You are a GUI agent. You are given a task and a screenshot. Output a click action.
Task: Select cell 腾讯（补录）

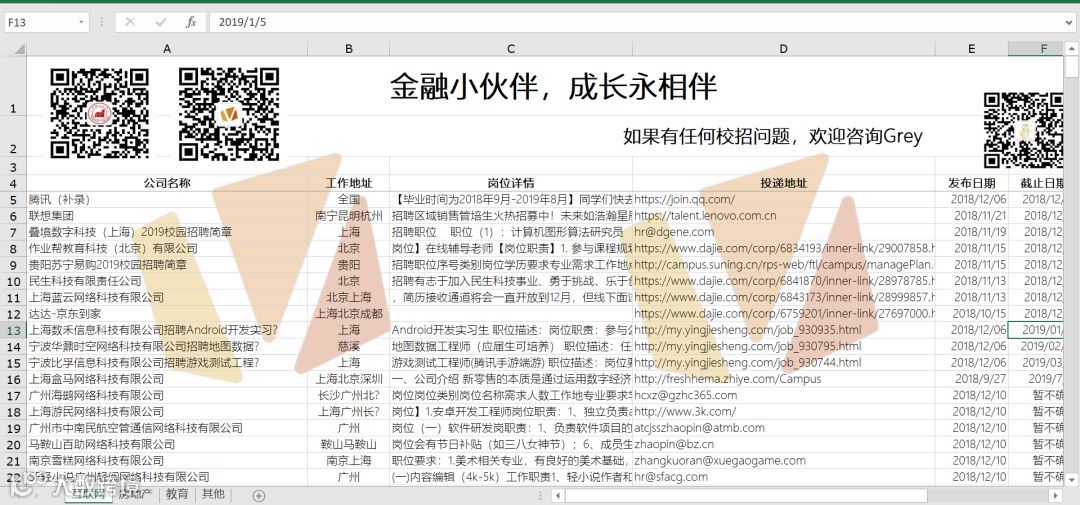coord(167,200)
